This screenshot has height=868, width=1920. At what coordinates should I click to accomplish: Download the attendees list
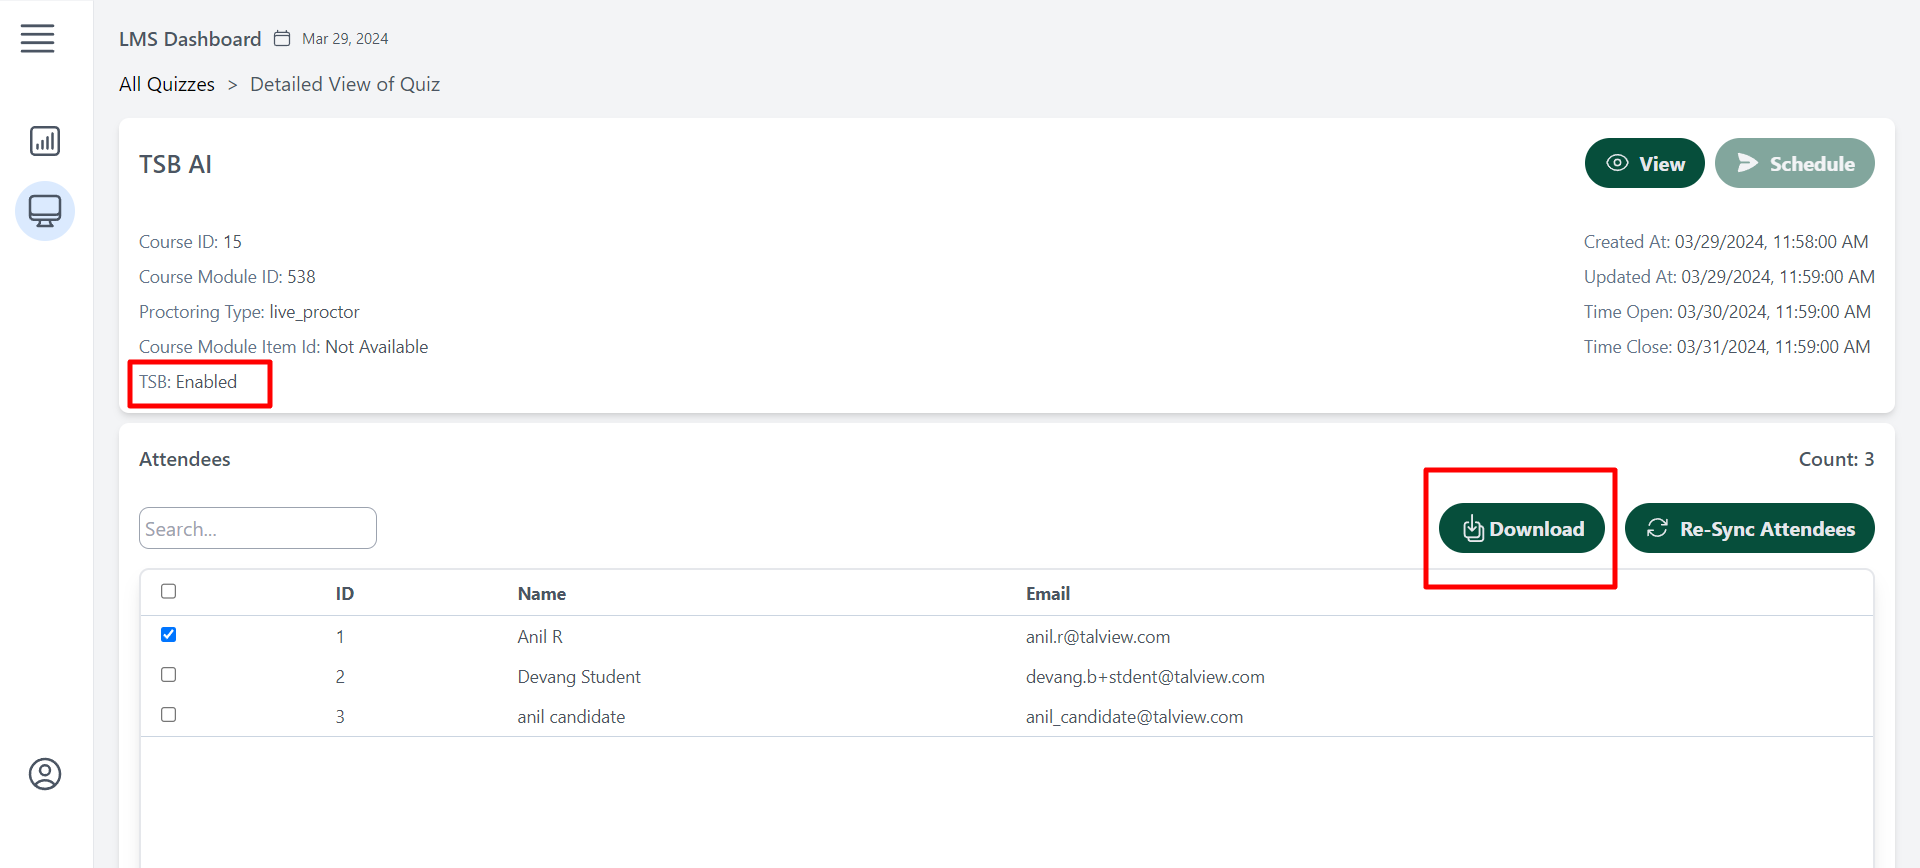(1522, 528)
